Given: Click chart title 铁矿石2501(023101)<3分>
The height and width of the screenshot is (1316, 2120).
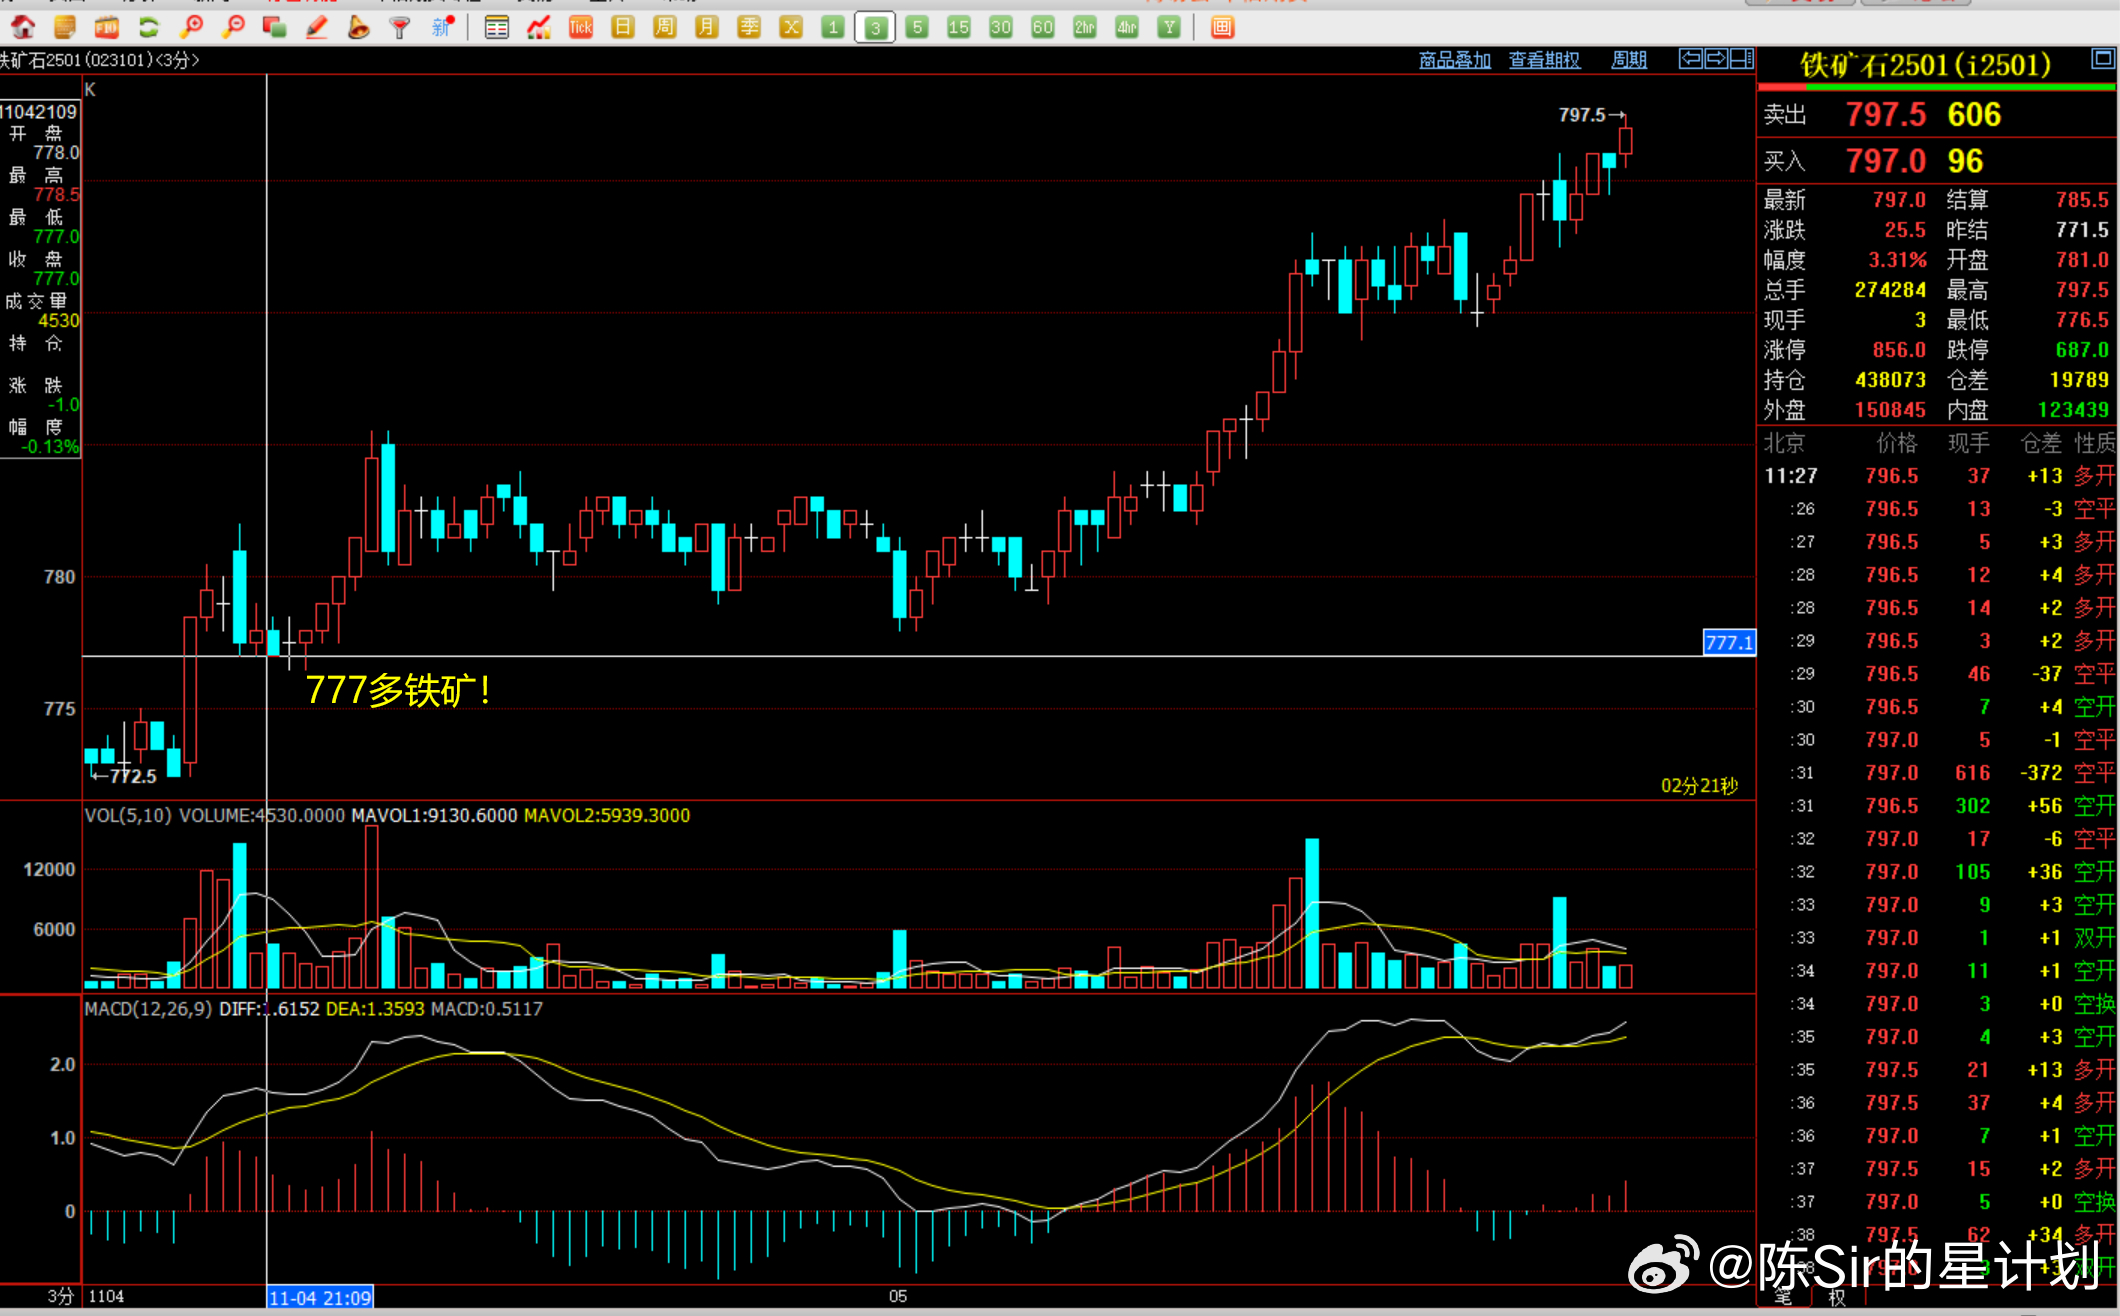Looking at the screenshot, I should tap(100, 60).
